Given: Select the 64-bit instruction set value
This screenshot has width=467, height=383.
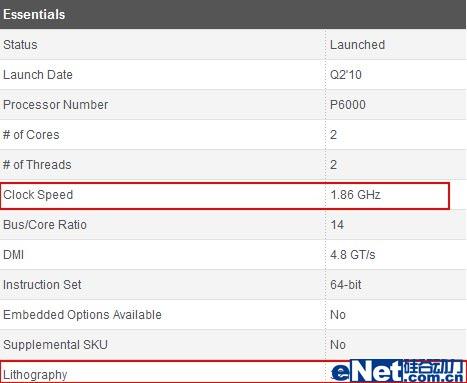Looking at the screenshot, I should (x=346, y=285).
